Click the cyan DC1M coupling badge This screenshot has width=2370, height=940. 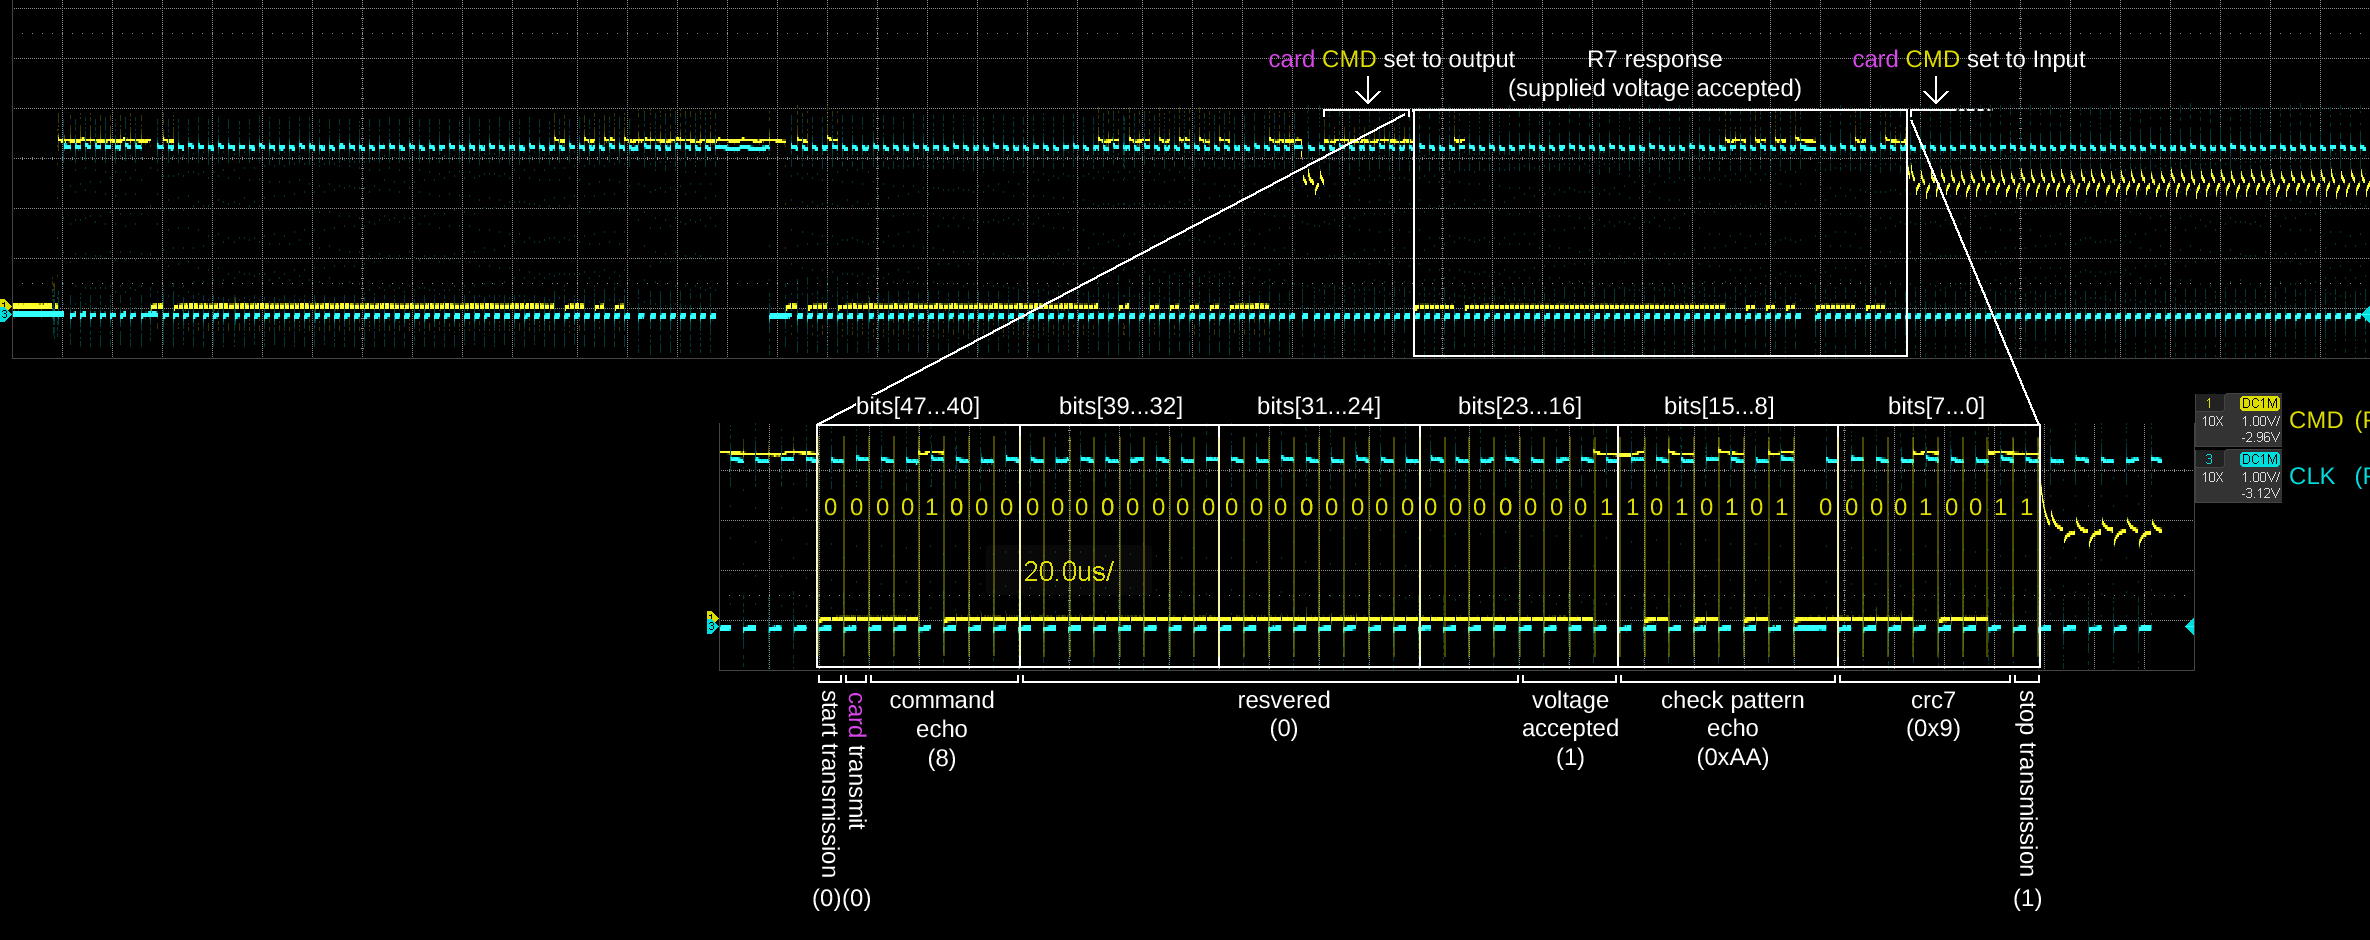[x=2259, y=459]
